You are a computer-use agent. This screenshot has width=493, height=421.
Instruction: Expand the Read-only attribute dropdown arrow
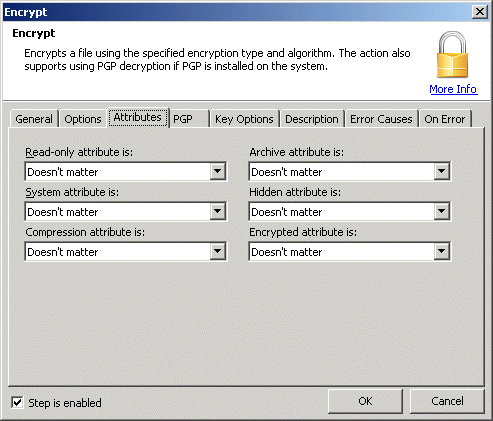pos(218,171)
